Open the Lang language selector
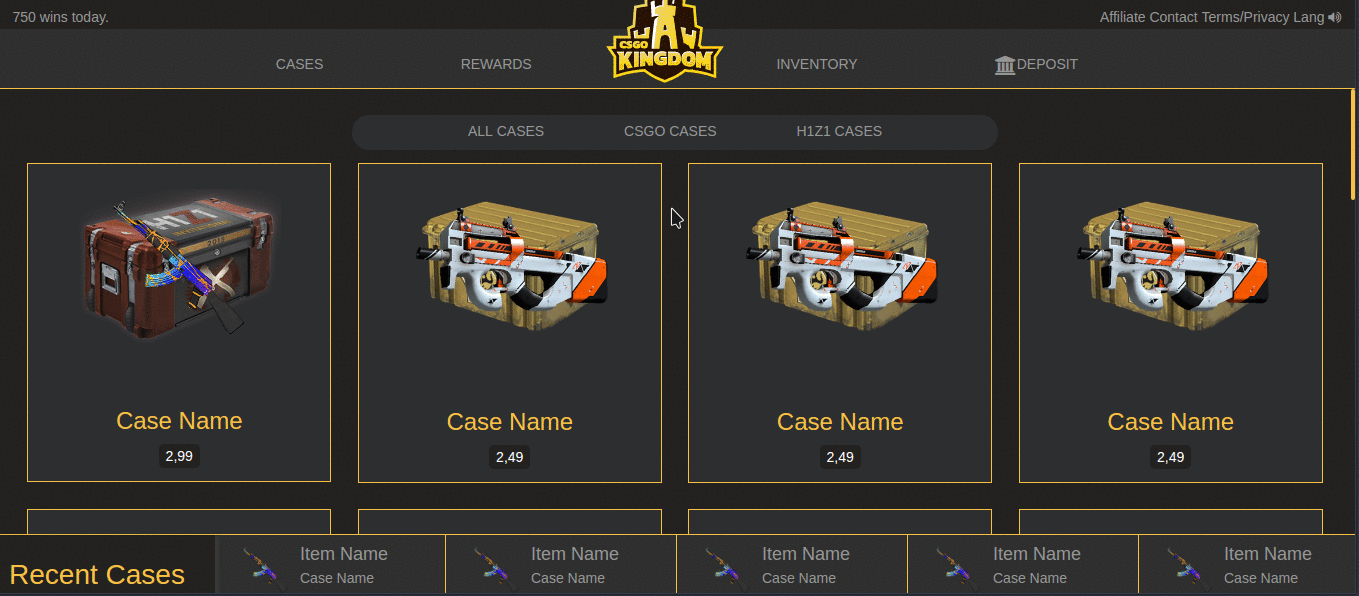This screenshot has height=596, width=1359. [x=1310, y=17]
